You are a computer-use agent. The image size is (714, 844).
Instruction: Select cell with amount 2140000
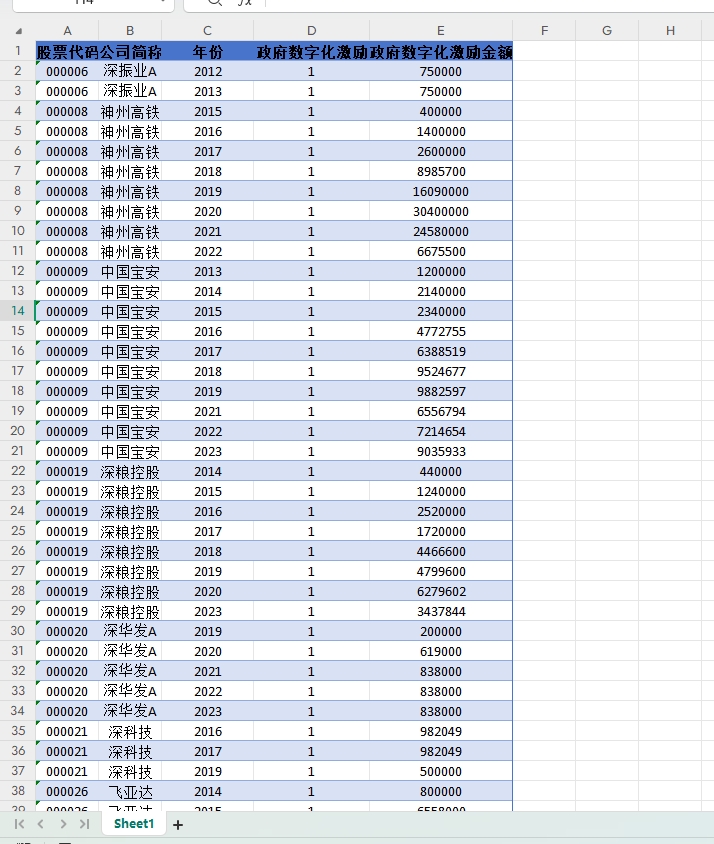440,291
